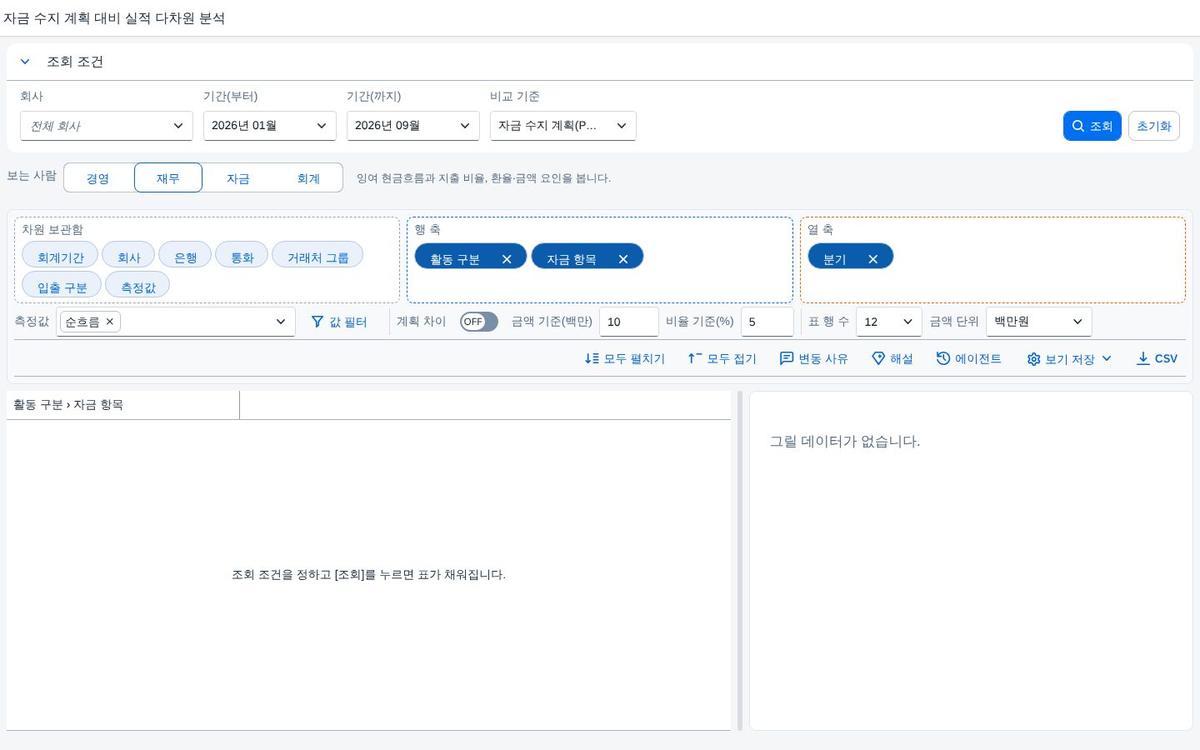The height and width of the screenshot is (750, 1200).
Task: Click the 조회 search button
Action: pyautogui.click(x=1092, y=126)
